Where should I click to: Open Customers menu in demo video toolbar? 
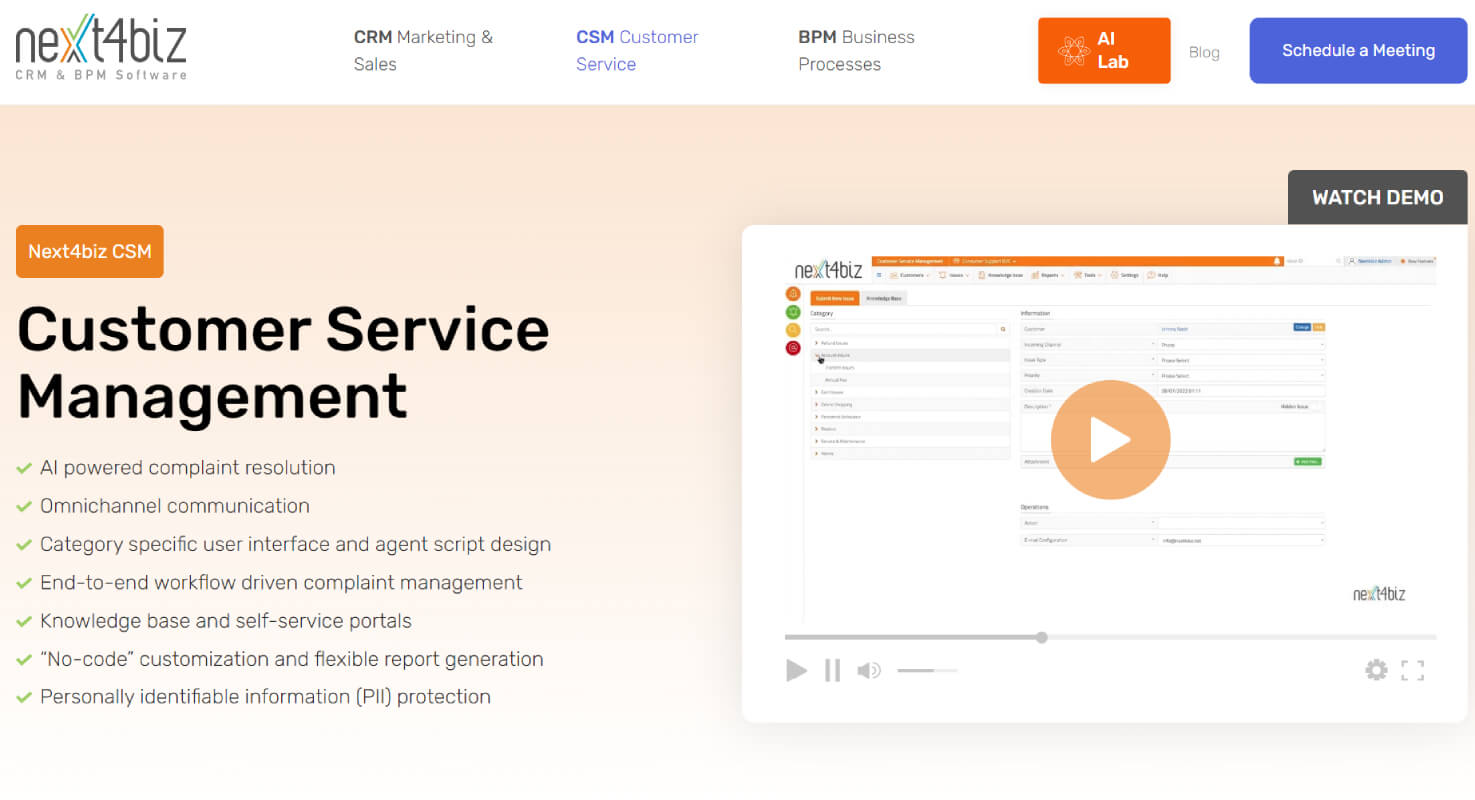point(910,275)
